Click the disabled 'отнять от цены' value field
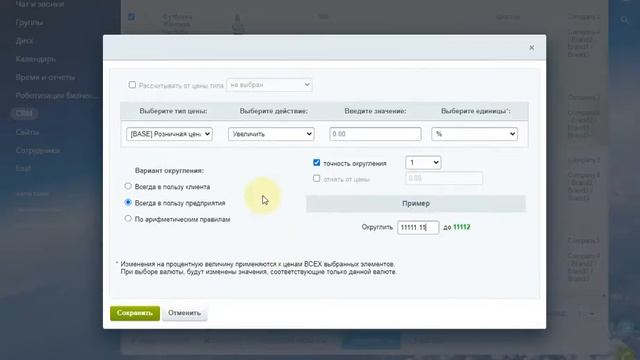Viewport: 640px width, 360px height. pos(444,178)
